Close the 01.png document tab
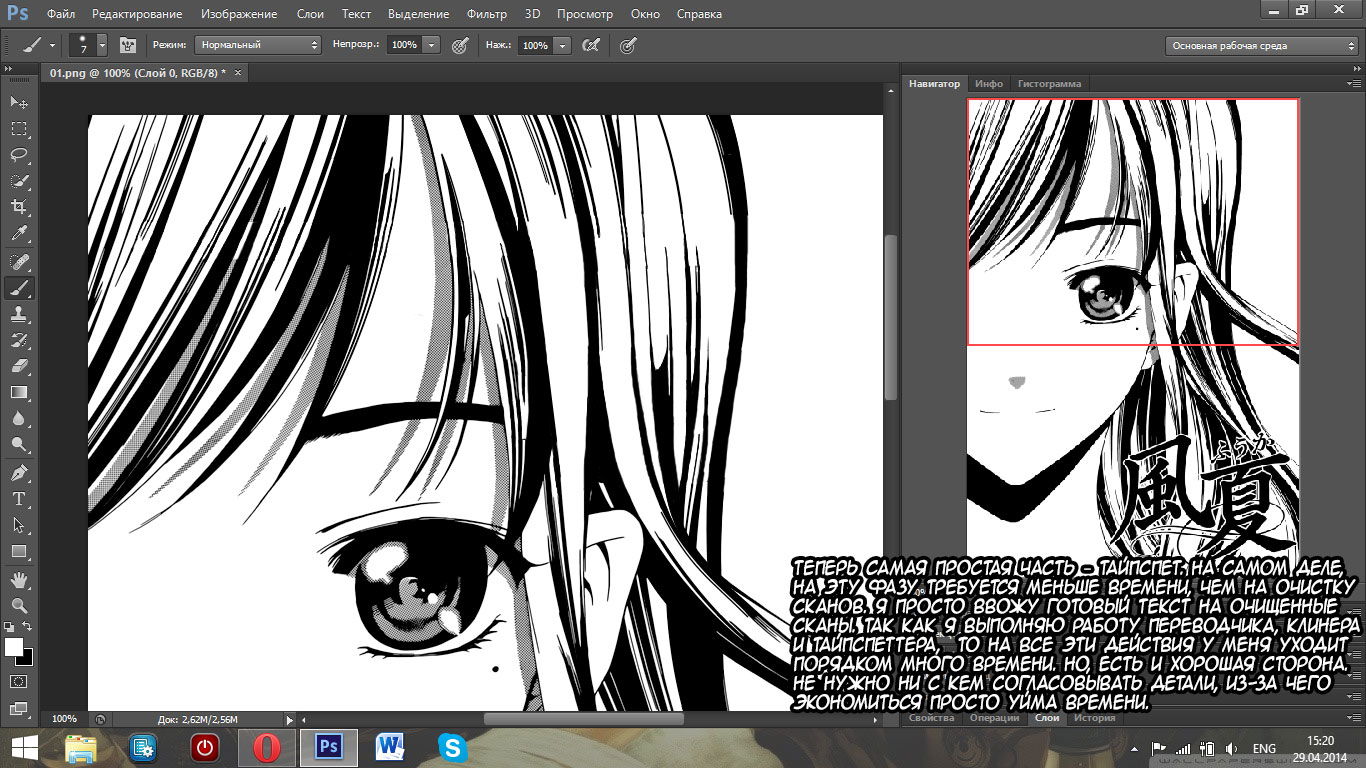This screenshot has width=1366, height=768. tap(237, 73)
